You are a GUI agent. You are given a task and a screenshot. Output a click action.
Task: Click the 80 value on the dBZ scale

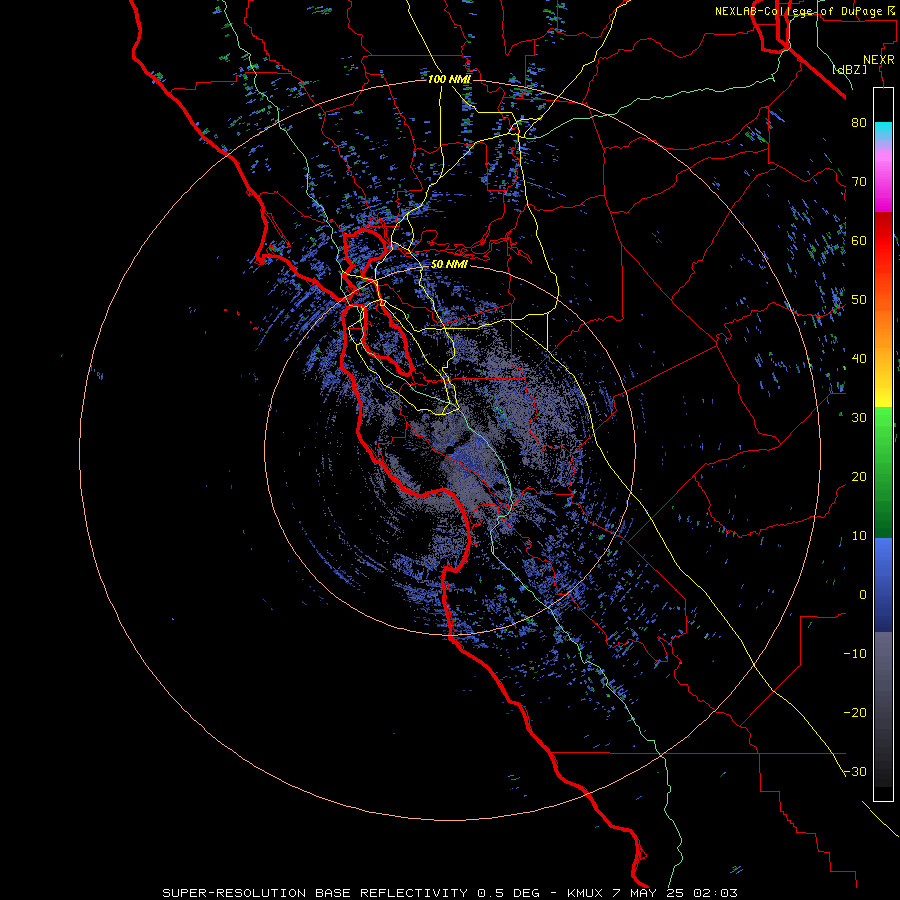pyautogui.click(x=859, y=122)
